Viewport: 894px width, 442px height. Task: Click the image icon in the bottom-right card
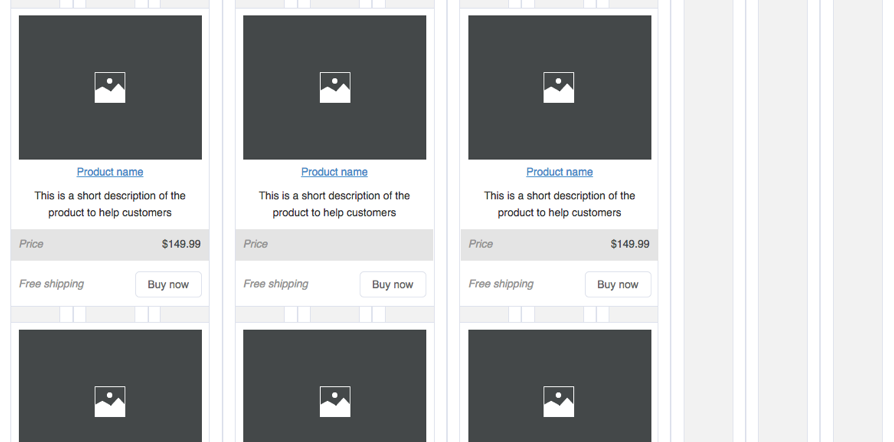[559, 401]
